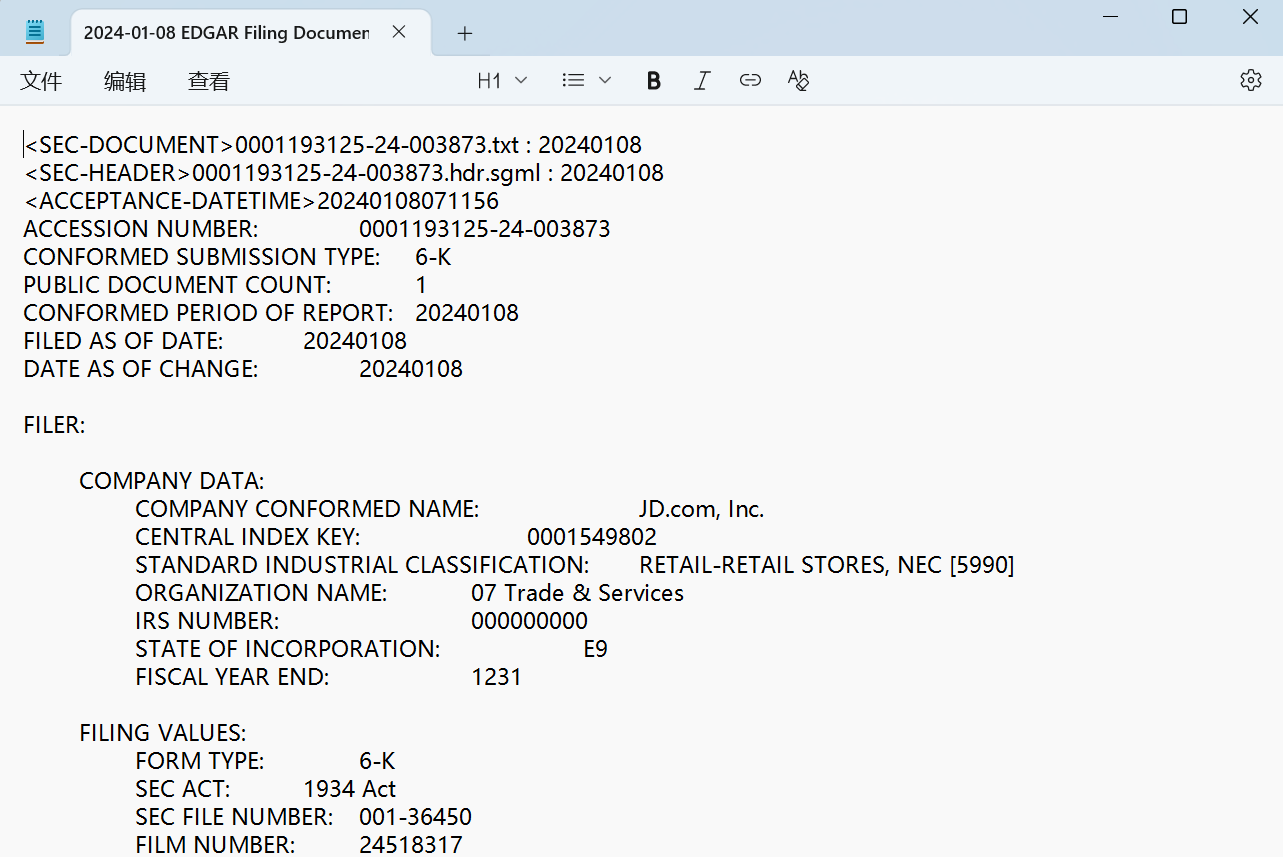Click the 'CENTRAL INDEX KEY:' label

(x=248, y=537)
